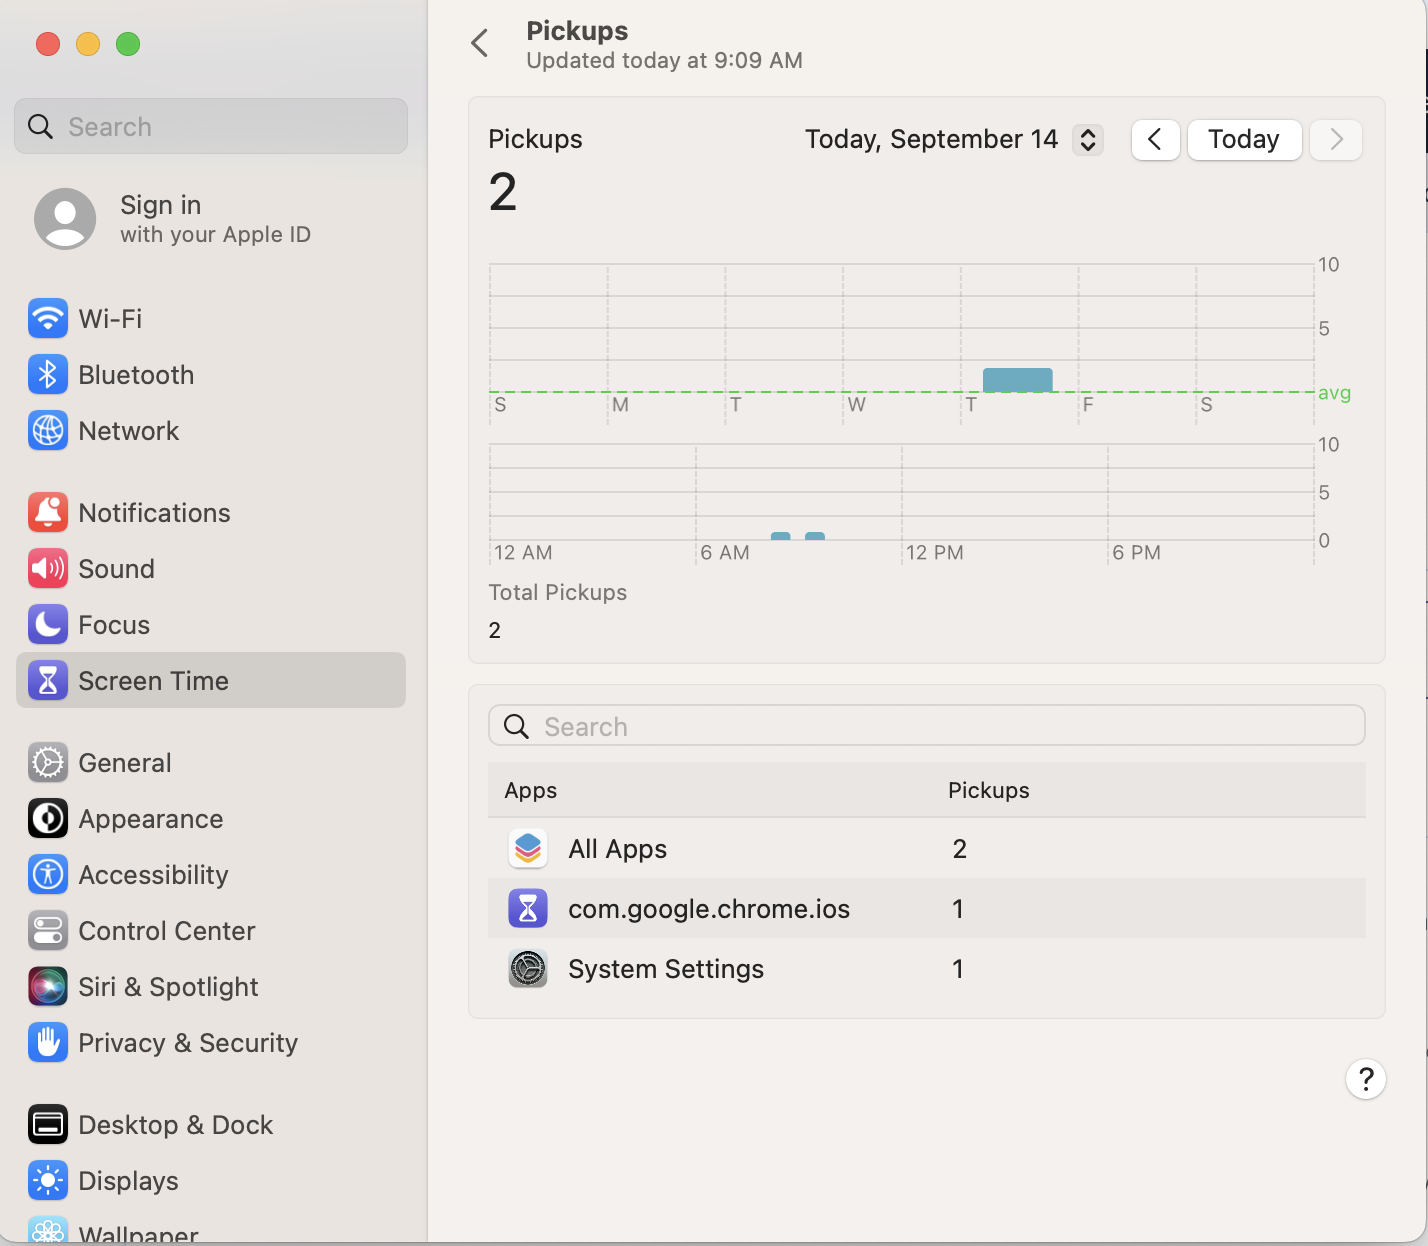
Task: Click the Privacy & Security hand icon
Action: point(48,1043)
